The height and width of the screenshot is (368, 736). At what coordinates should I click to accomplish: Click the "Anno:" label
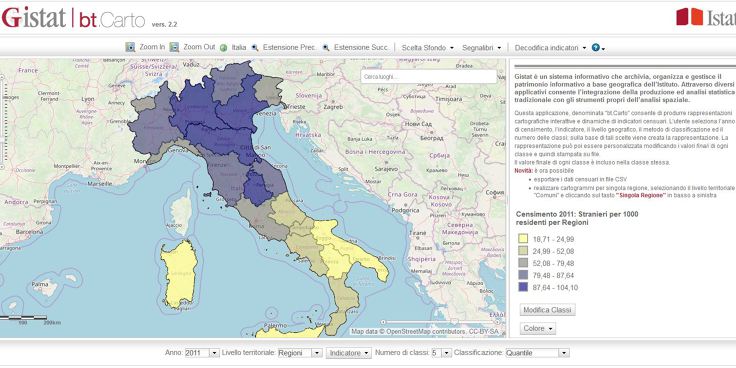[174, 353]
